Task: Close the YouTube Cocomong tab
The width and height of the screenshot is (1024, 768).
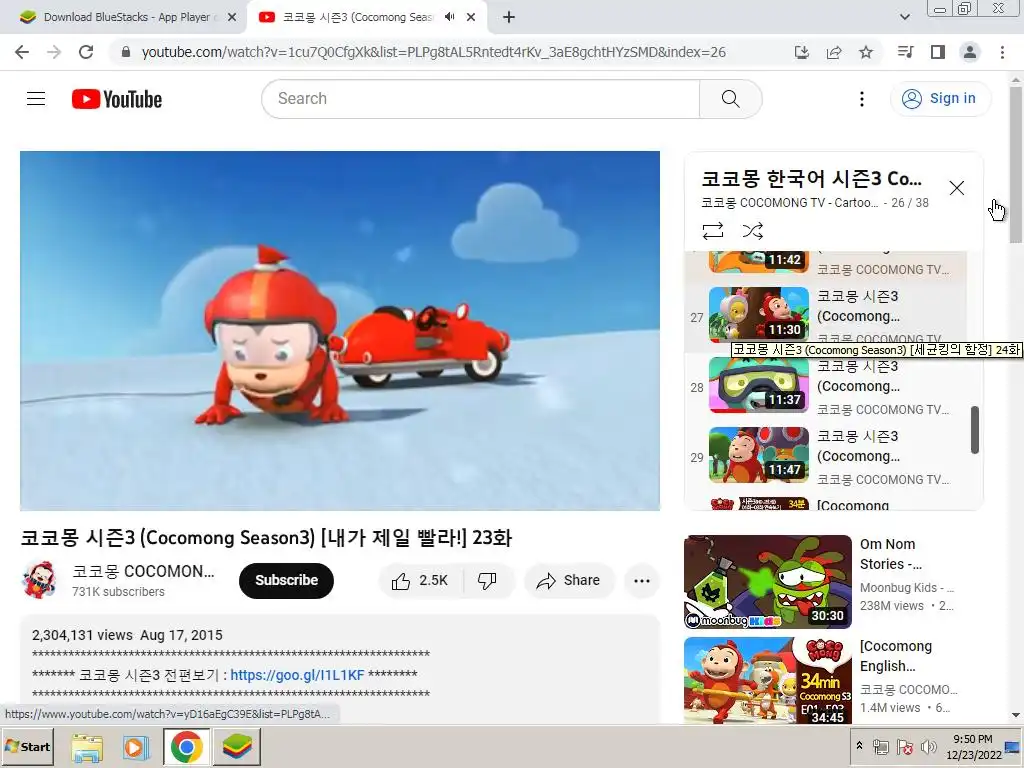Action: 471,18
